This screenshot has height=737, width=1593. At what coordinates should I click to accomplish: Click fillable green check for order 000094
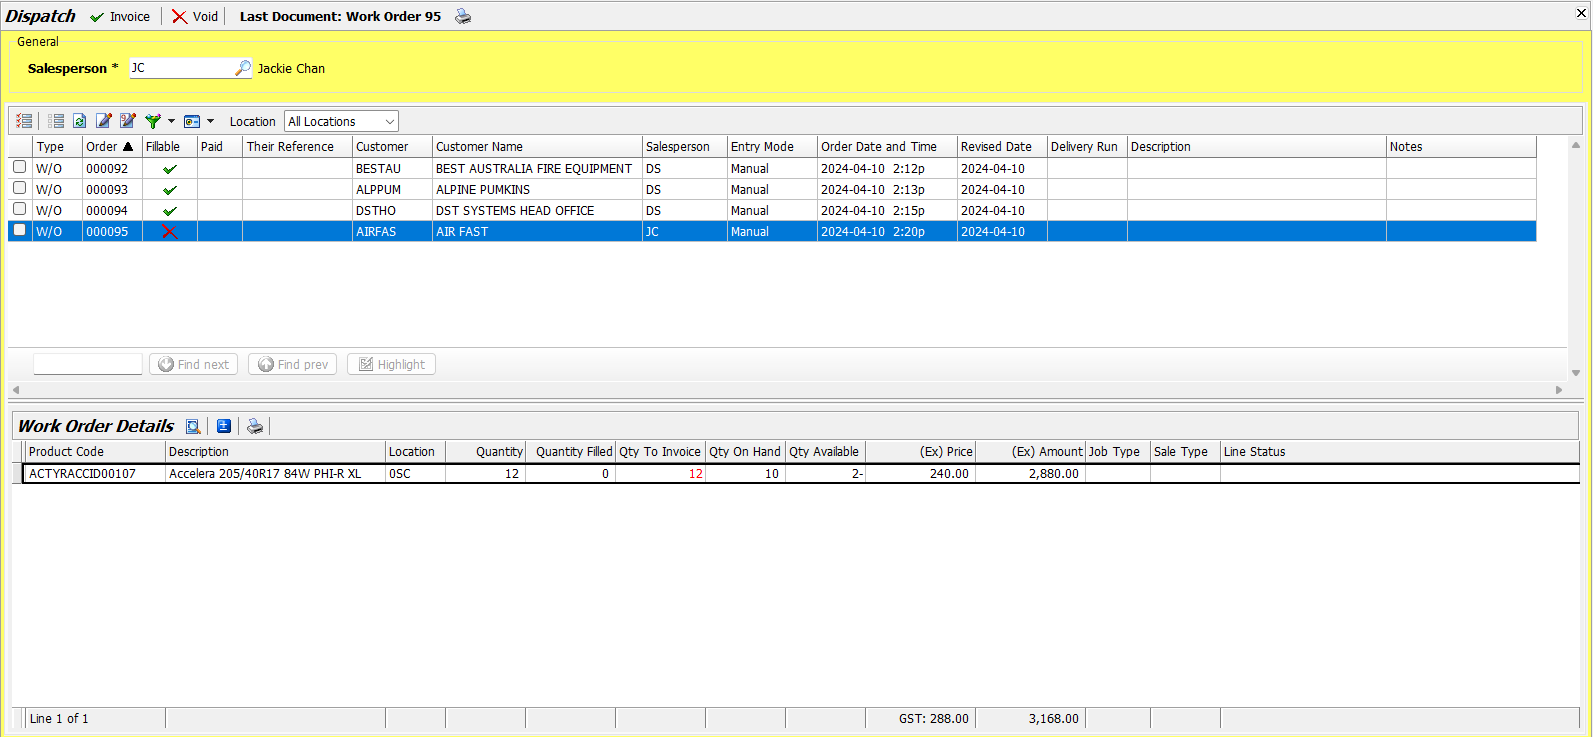[170, 211]
